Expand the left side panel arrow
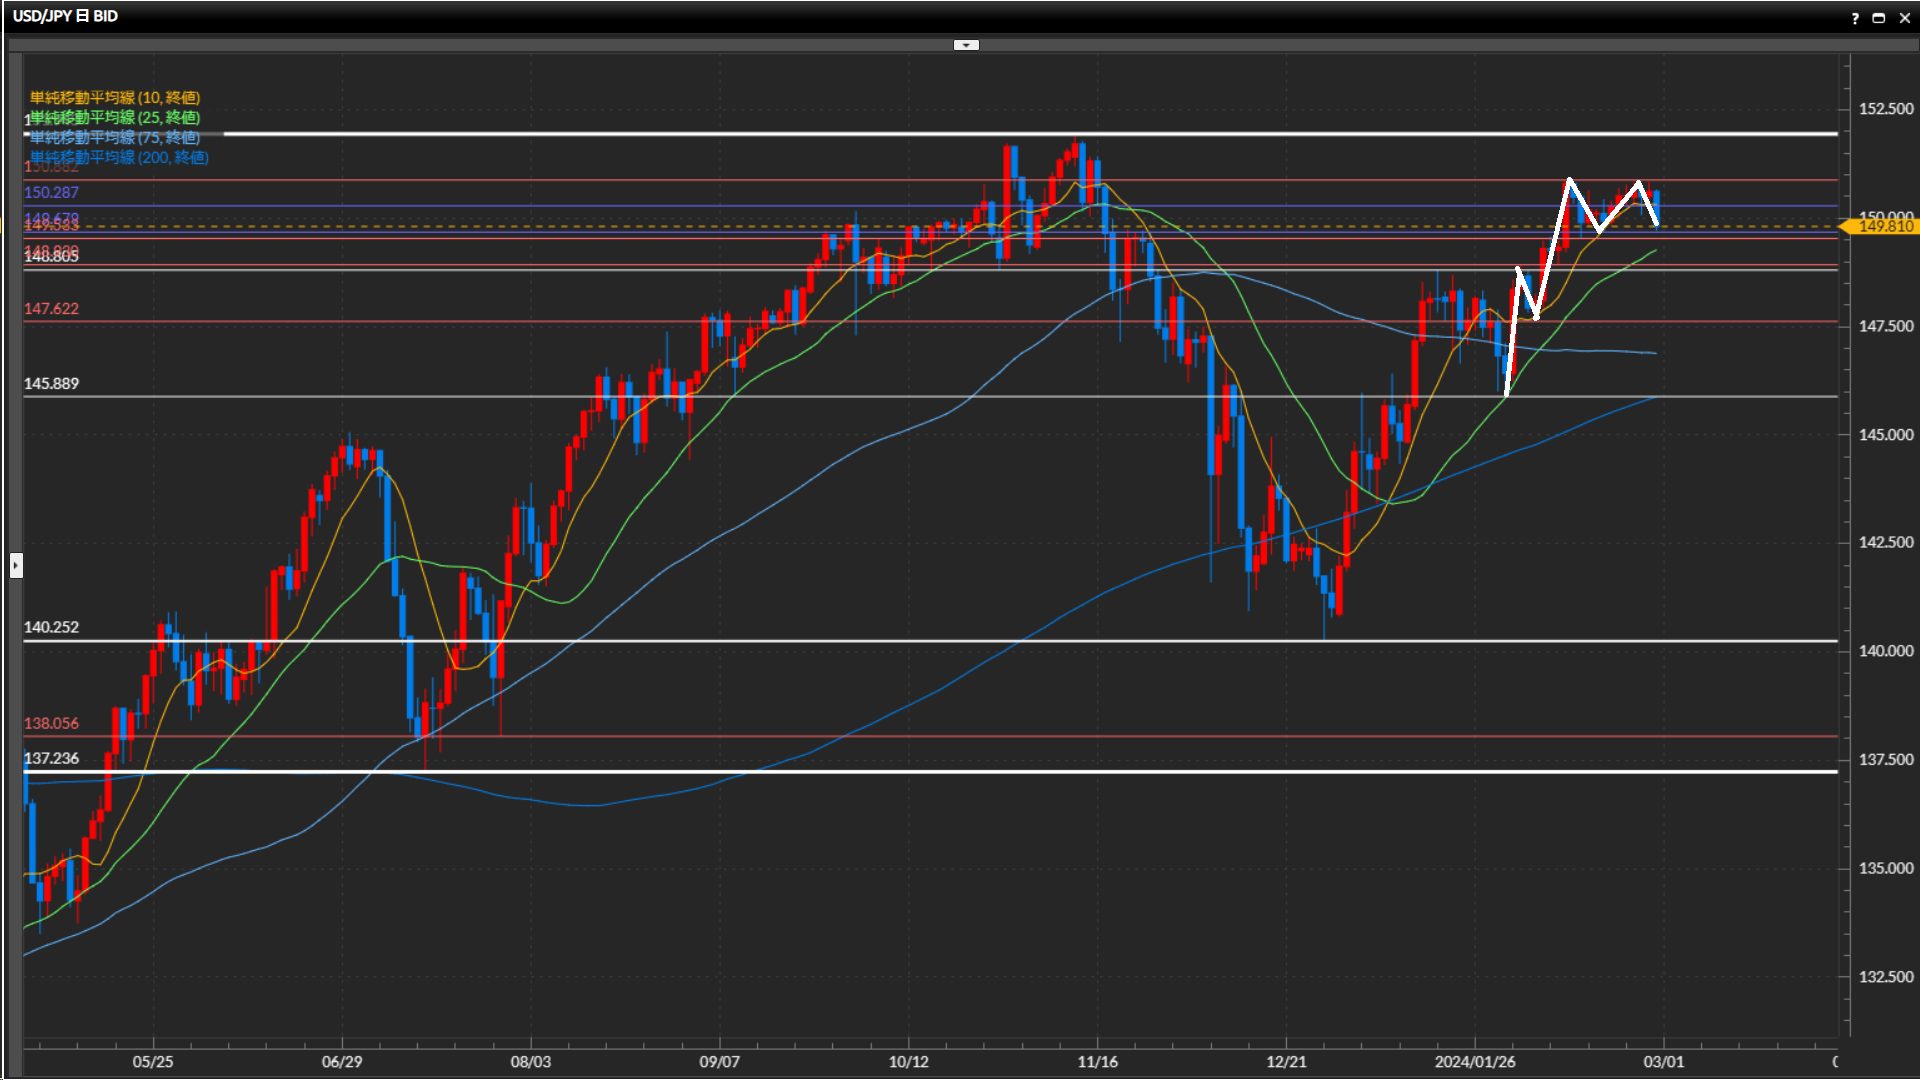This screenshot has height=1080, width=1920. click(15, 566)
